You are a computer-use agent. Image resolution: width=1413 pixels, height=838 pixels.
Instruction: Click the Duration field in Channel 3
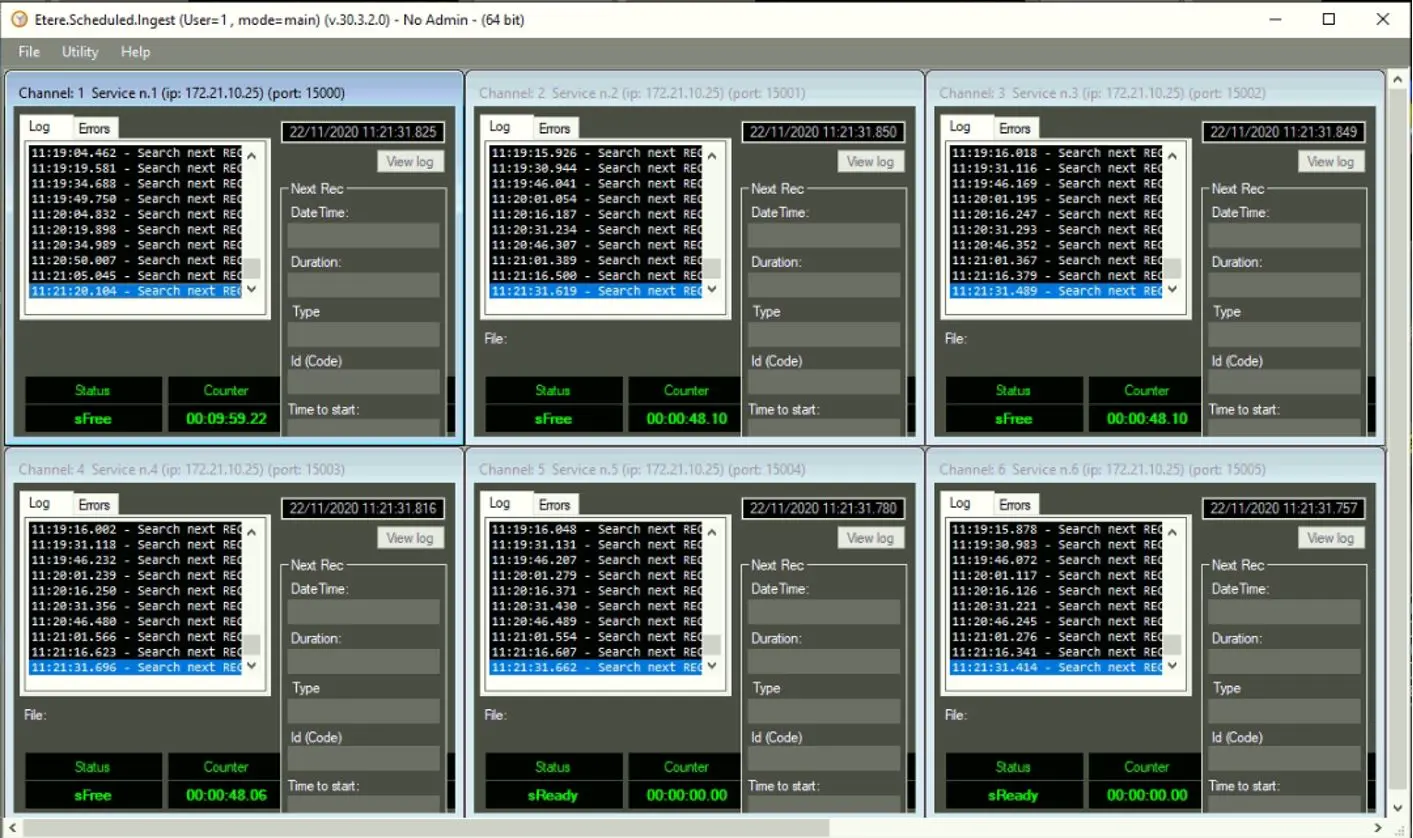tap(1284, 285)
